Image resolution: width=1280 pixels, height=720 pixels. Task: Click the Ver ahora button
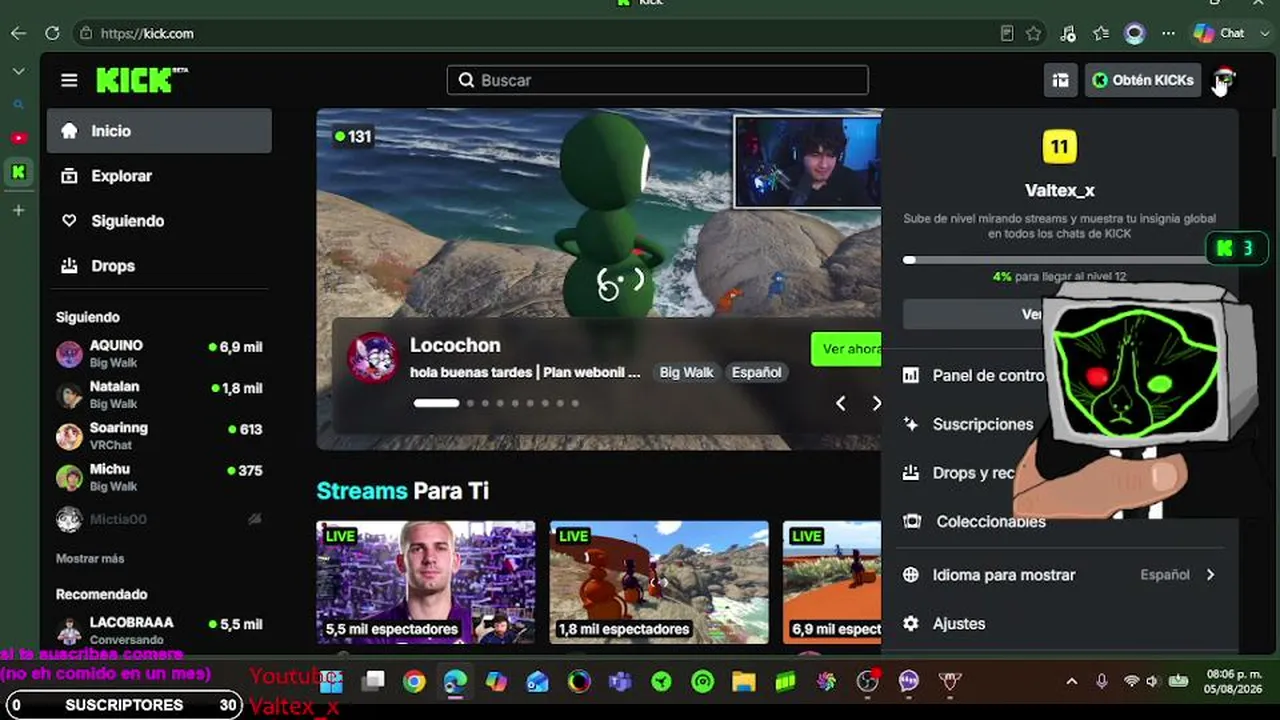[x=847, y=349]
